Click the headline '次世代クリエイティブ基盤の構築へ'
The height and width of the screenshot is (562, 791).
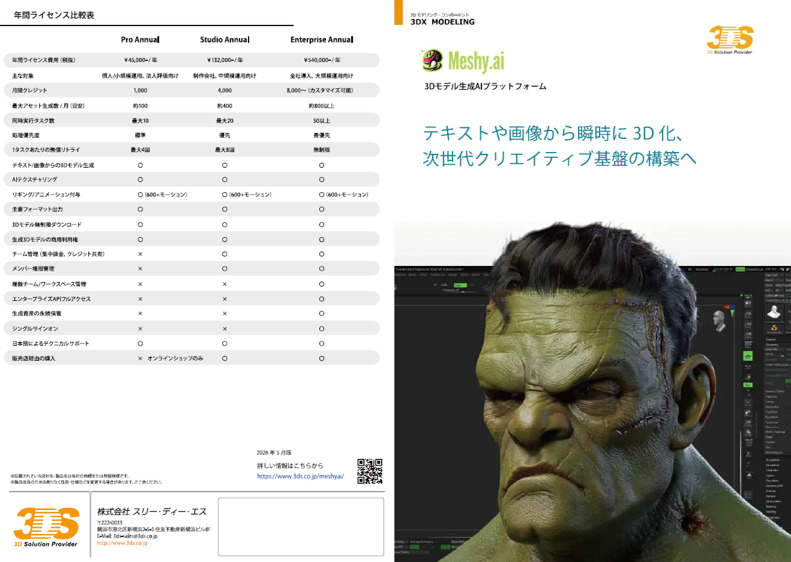pos(559,158)
